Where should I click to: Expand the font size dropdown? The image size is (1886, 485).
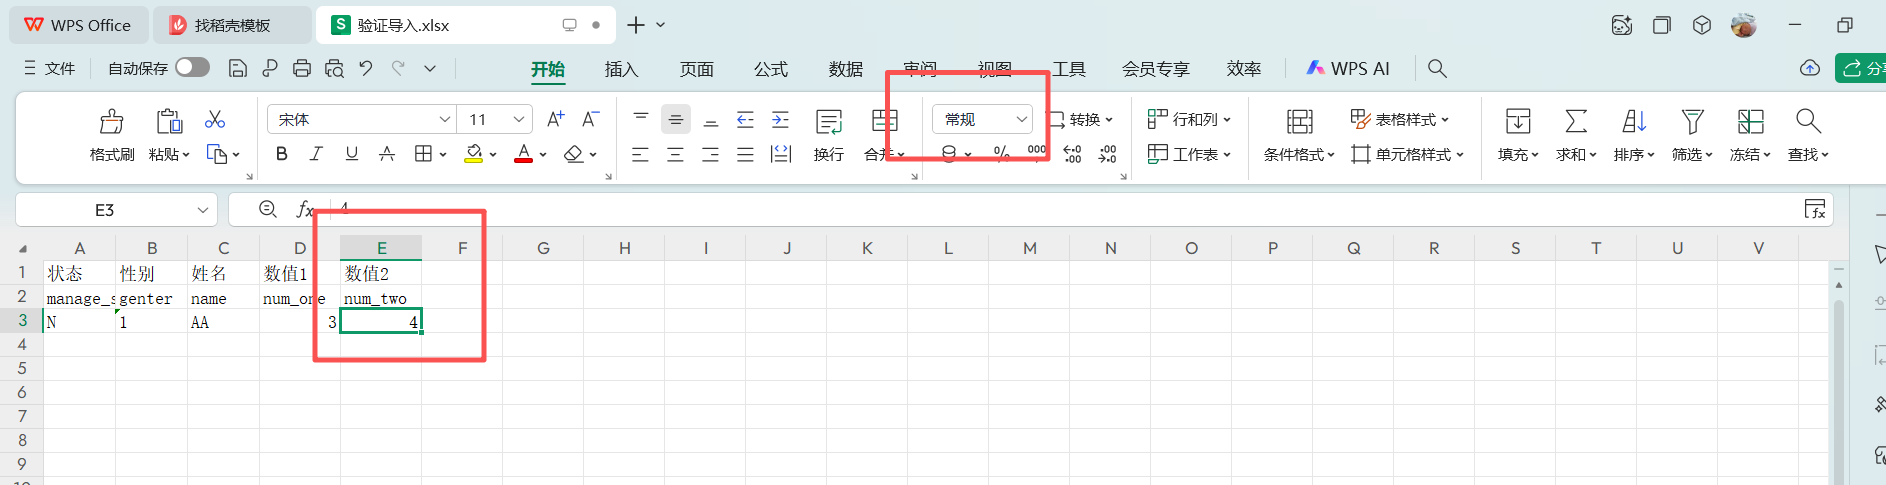519,120
